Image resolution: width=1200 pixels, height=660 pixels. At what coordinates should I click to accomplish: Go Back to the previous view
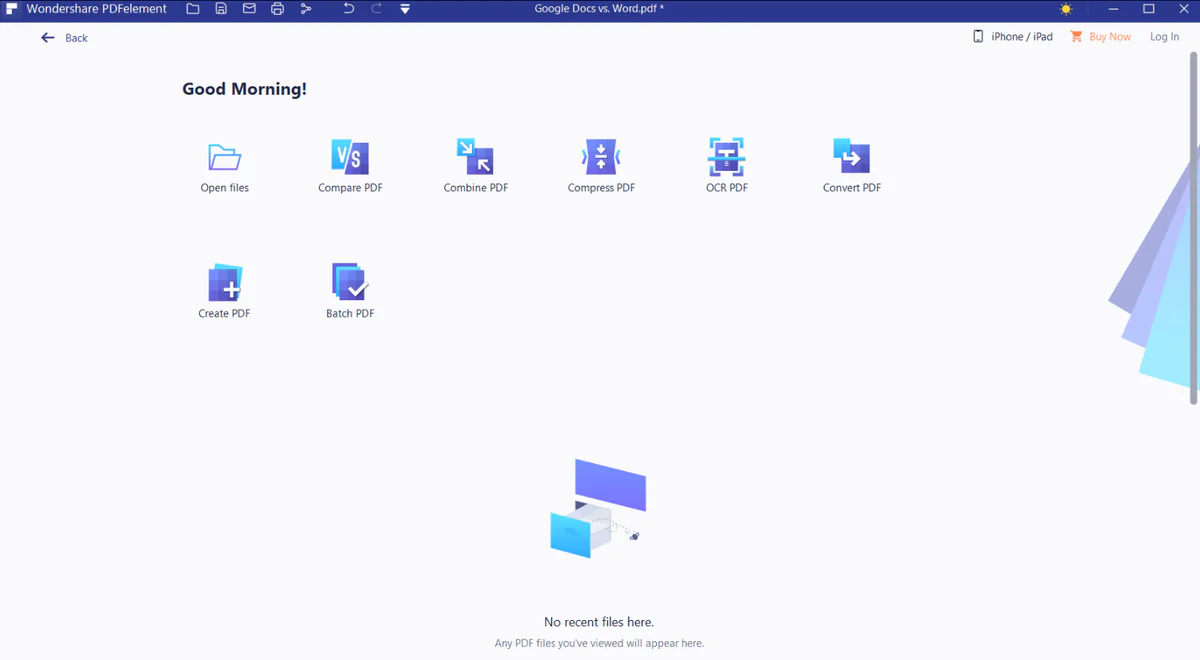64,37
